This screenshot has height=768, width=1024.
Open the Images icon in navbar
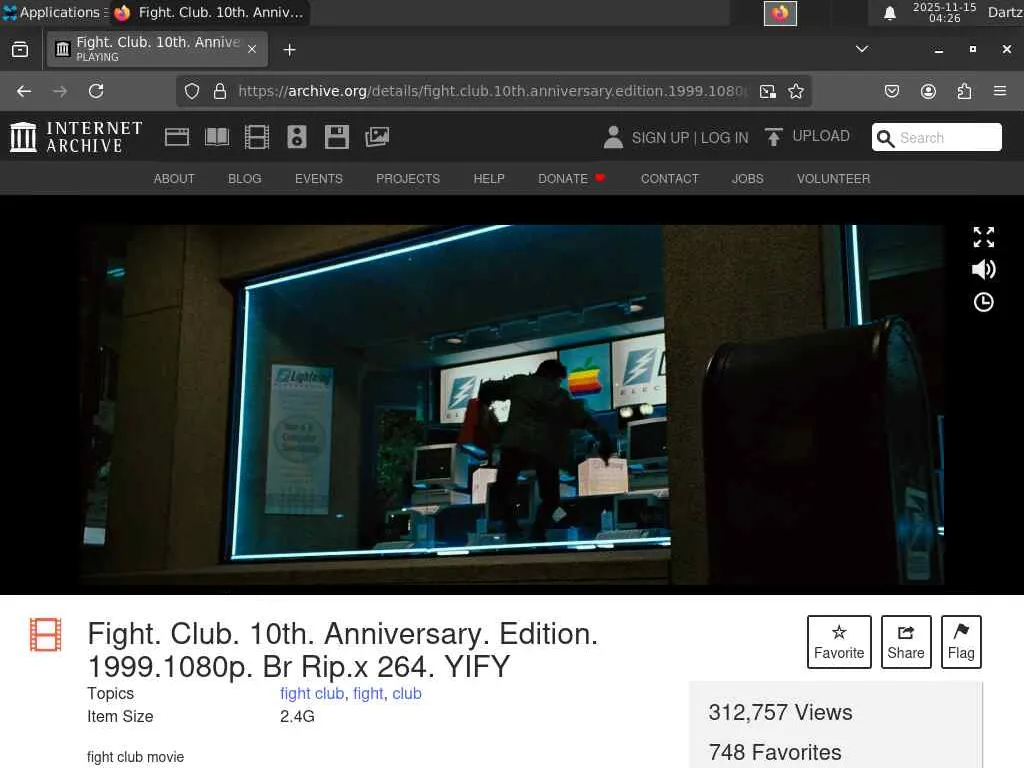click(377, 137)
